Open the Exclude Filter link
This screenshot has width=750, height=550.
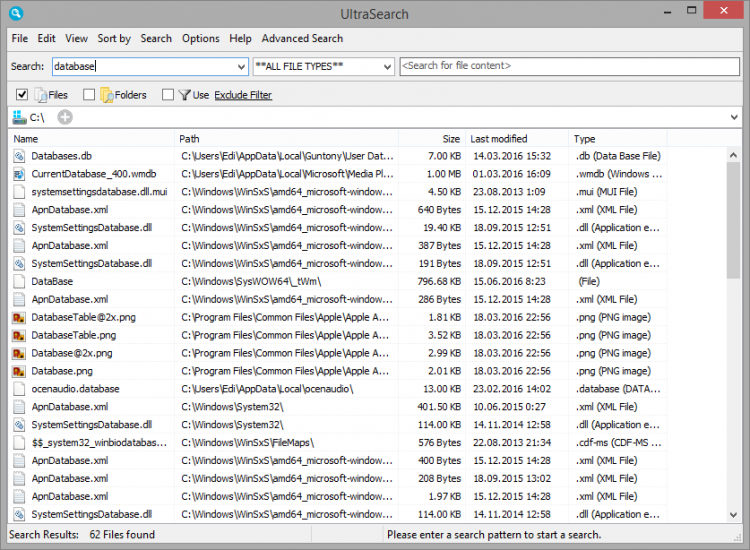point(243,95)
